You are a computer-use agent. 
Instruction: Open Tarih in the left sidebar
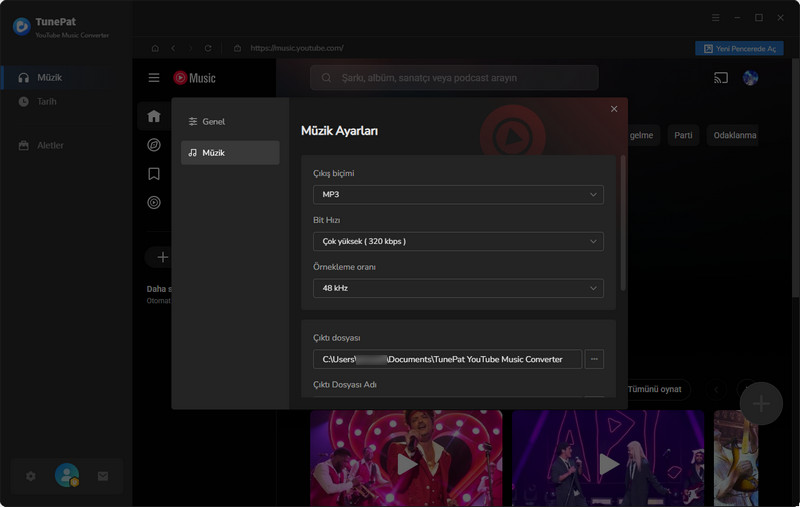pos(46,101)
